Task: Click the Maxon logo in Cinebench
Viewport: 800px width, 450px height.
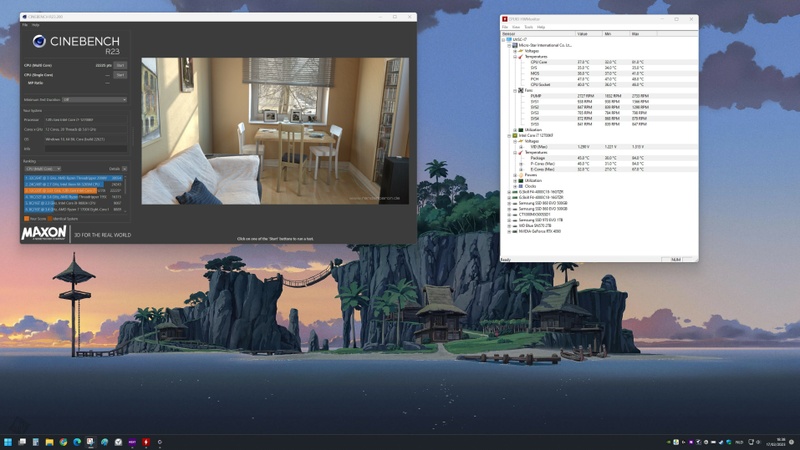Action: pyautogui.click(x=44, y=233)
